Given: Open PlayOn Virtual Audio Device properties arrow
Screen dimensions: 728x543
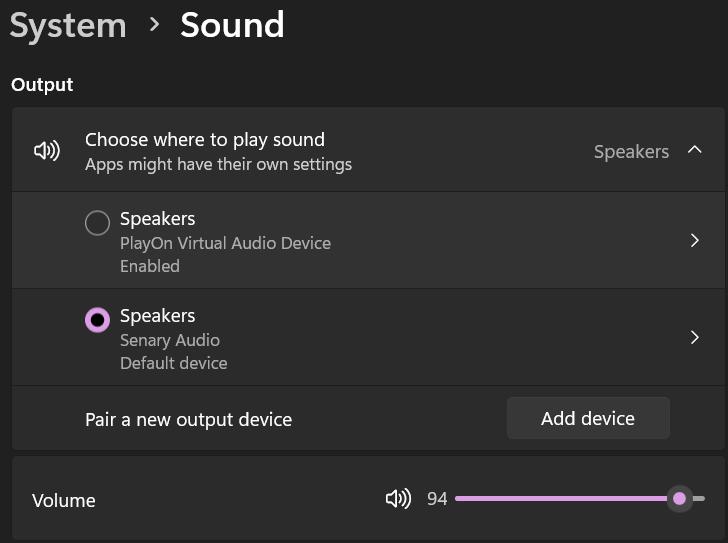Looking at the screenshot, I should [x=695, y=240].
